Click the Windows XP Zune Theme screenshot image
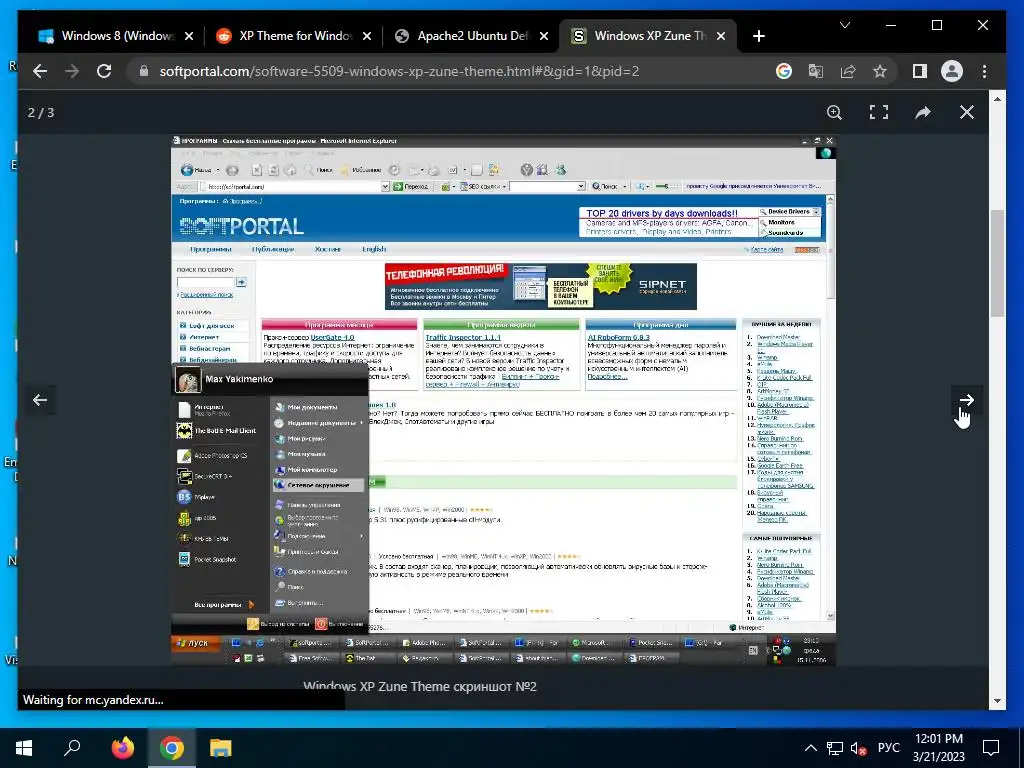Viewport: 1024px width, 768px height. coord(504,400)
